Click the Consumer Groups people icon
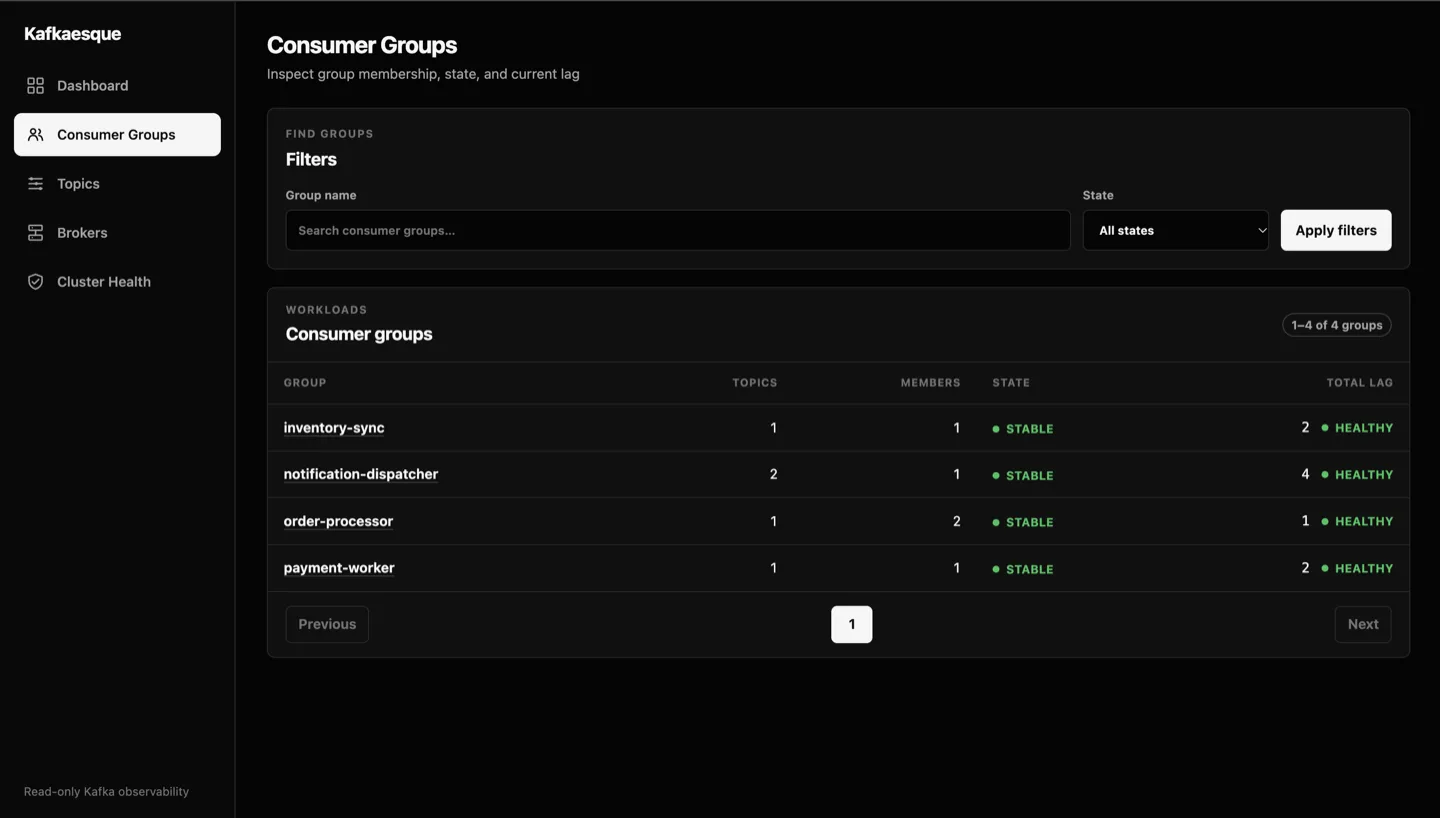The height and width of the screenshot is (818, 1440). click(35, 135)
